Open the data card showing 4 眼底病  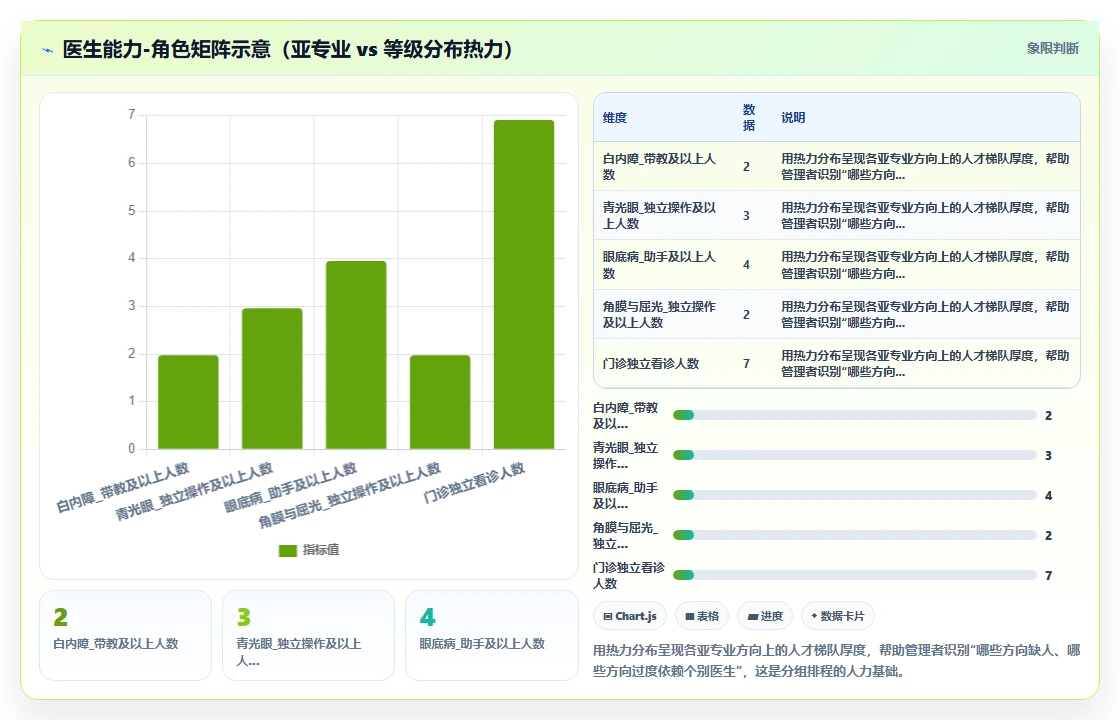[491, 635]
